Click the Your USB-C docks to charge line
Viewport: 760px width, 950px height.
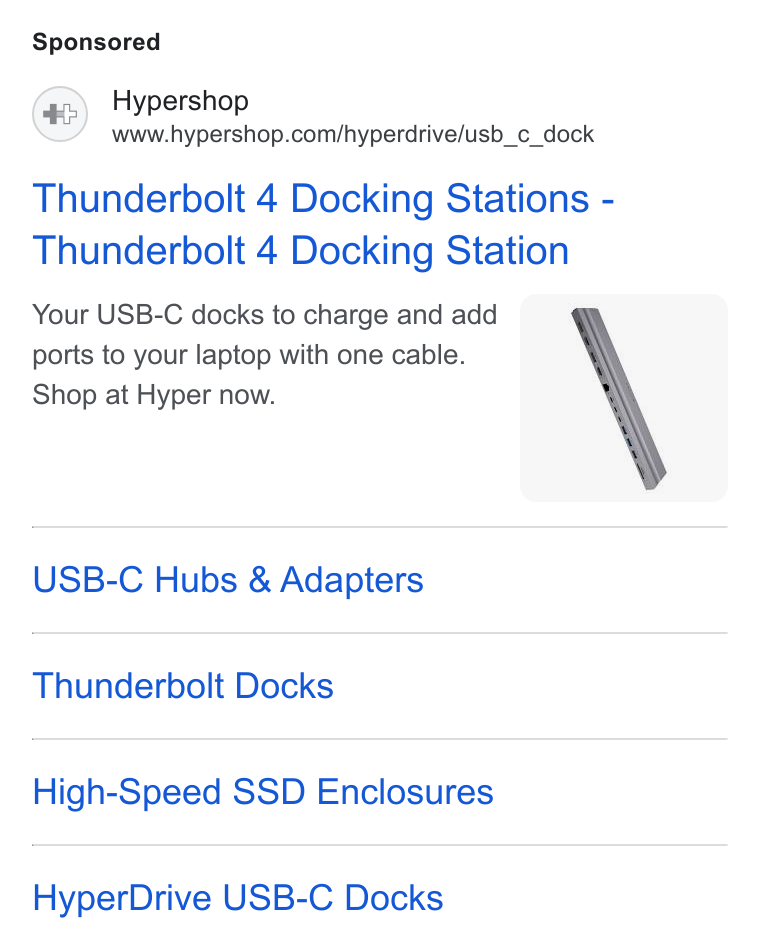pos(265,315)
